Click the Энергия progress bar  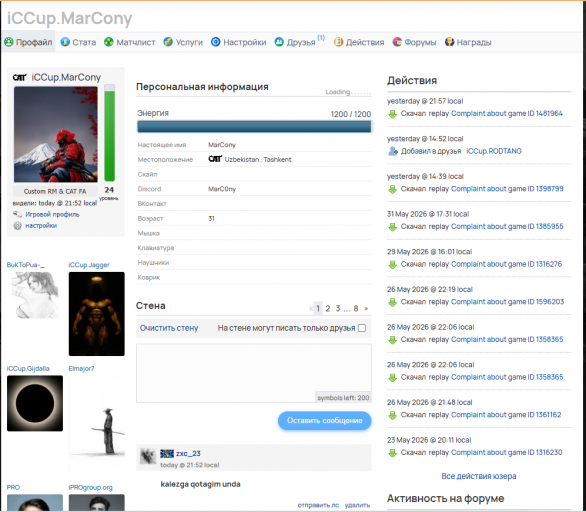pyautogui.click(x=254, y=126)
